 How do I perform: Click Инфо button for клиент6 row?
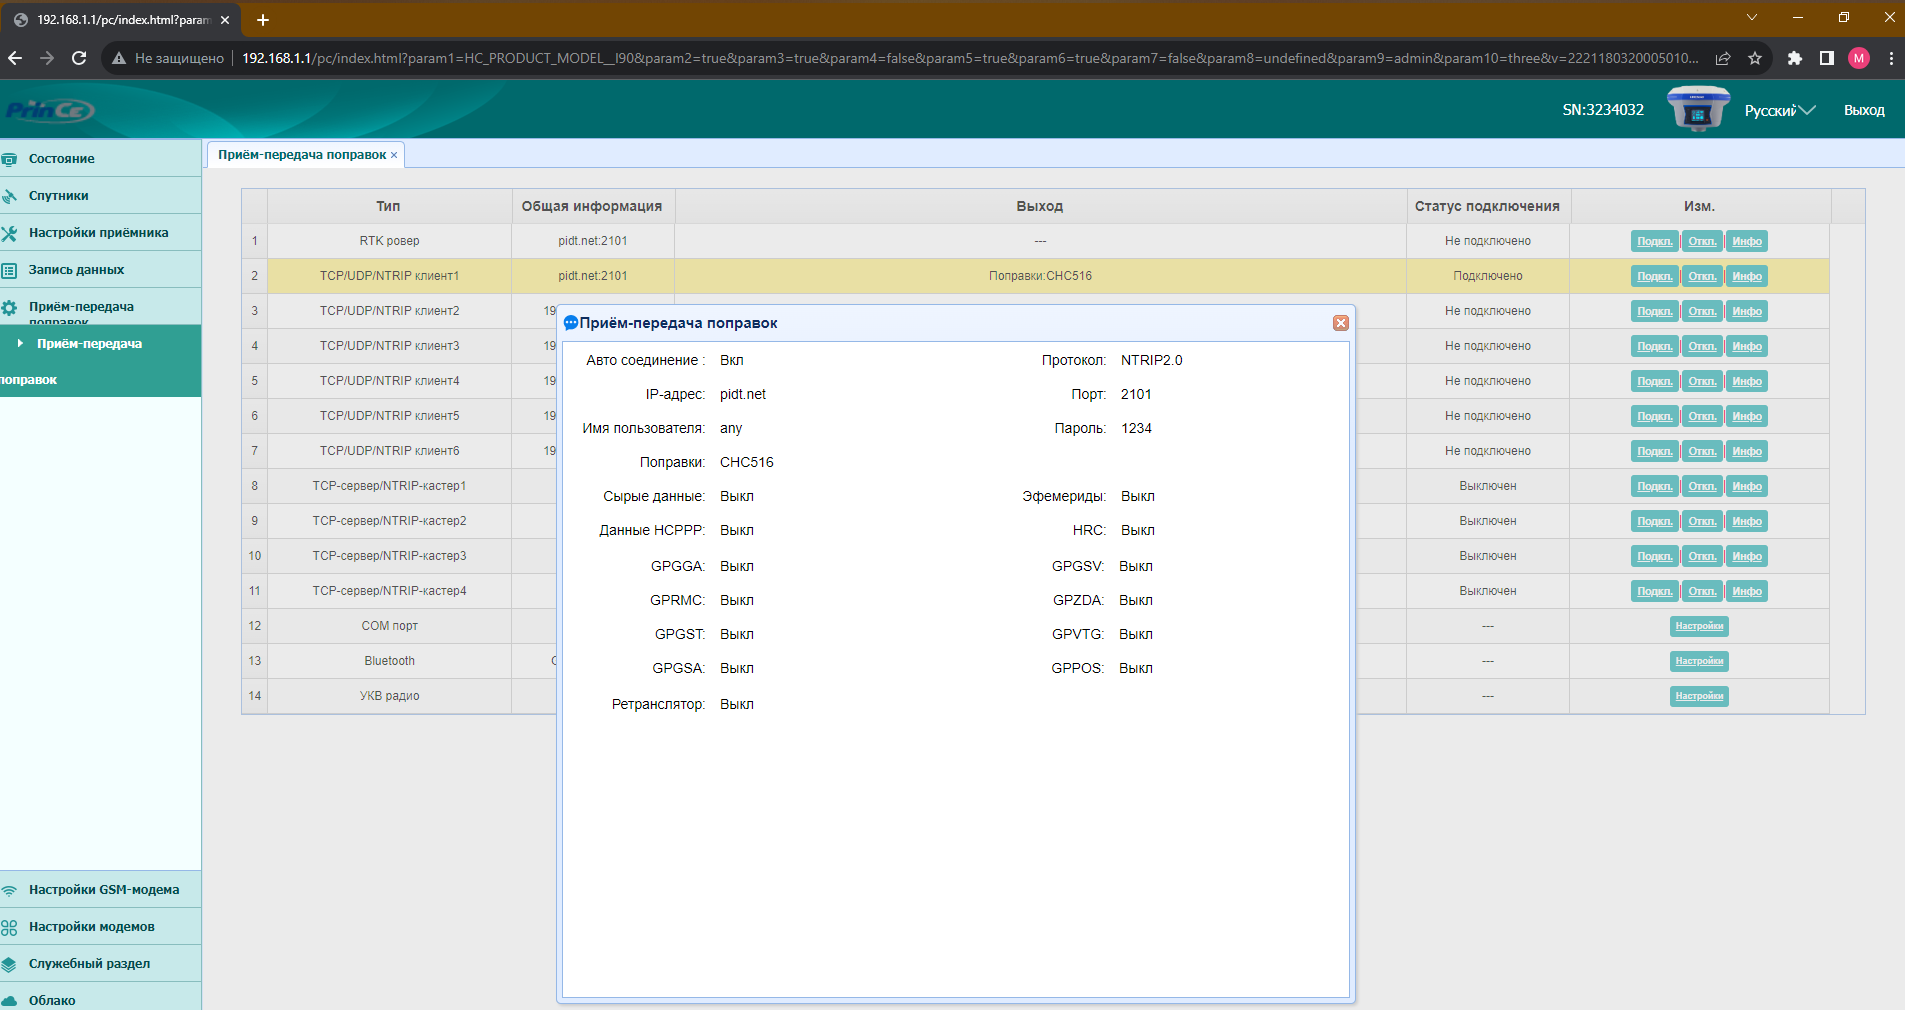tap(1747, 451)
